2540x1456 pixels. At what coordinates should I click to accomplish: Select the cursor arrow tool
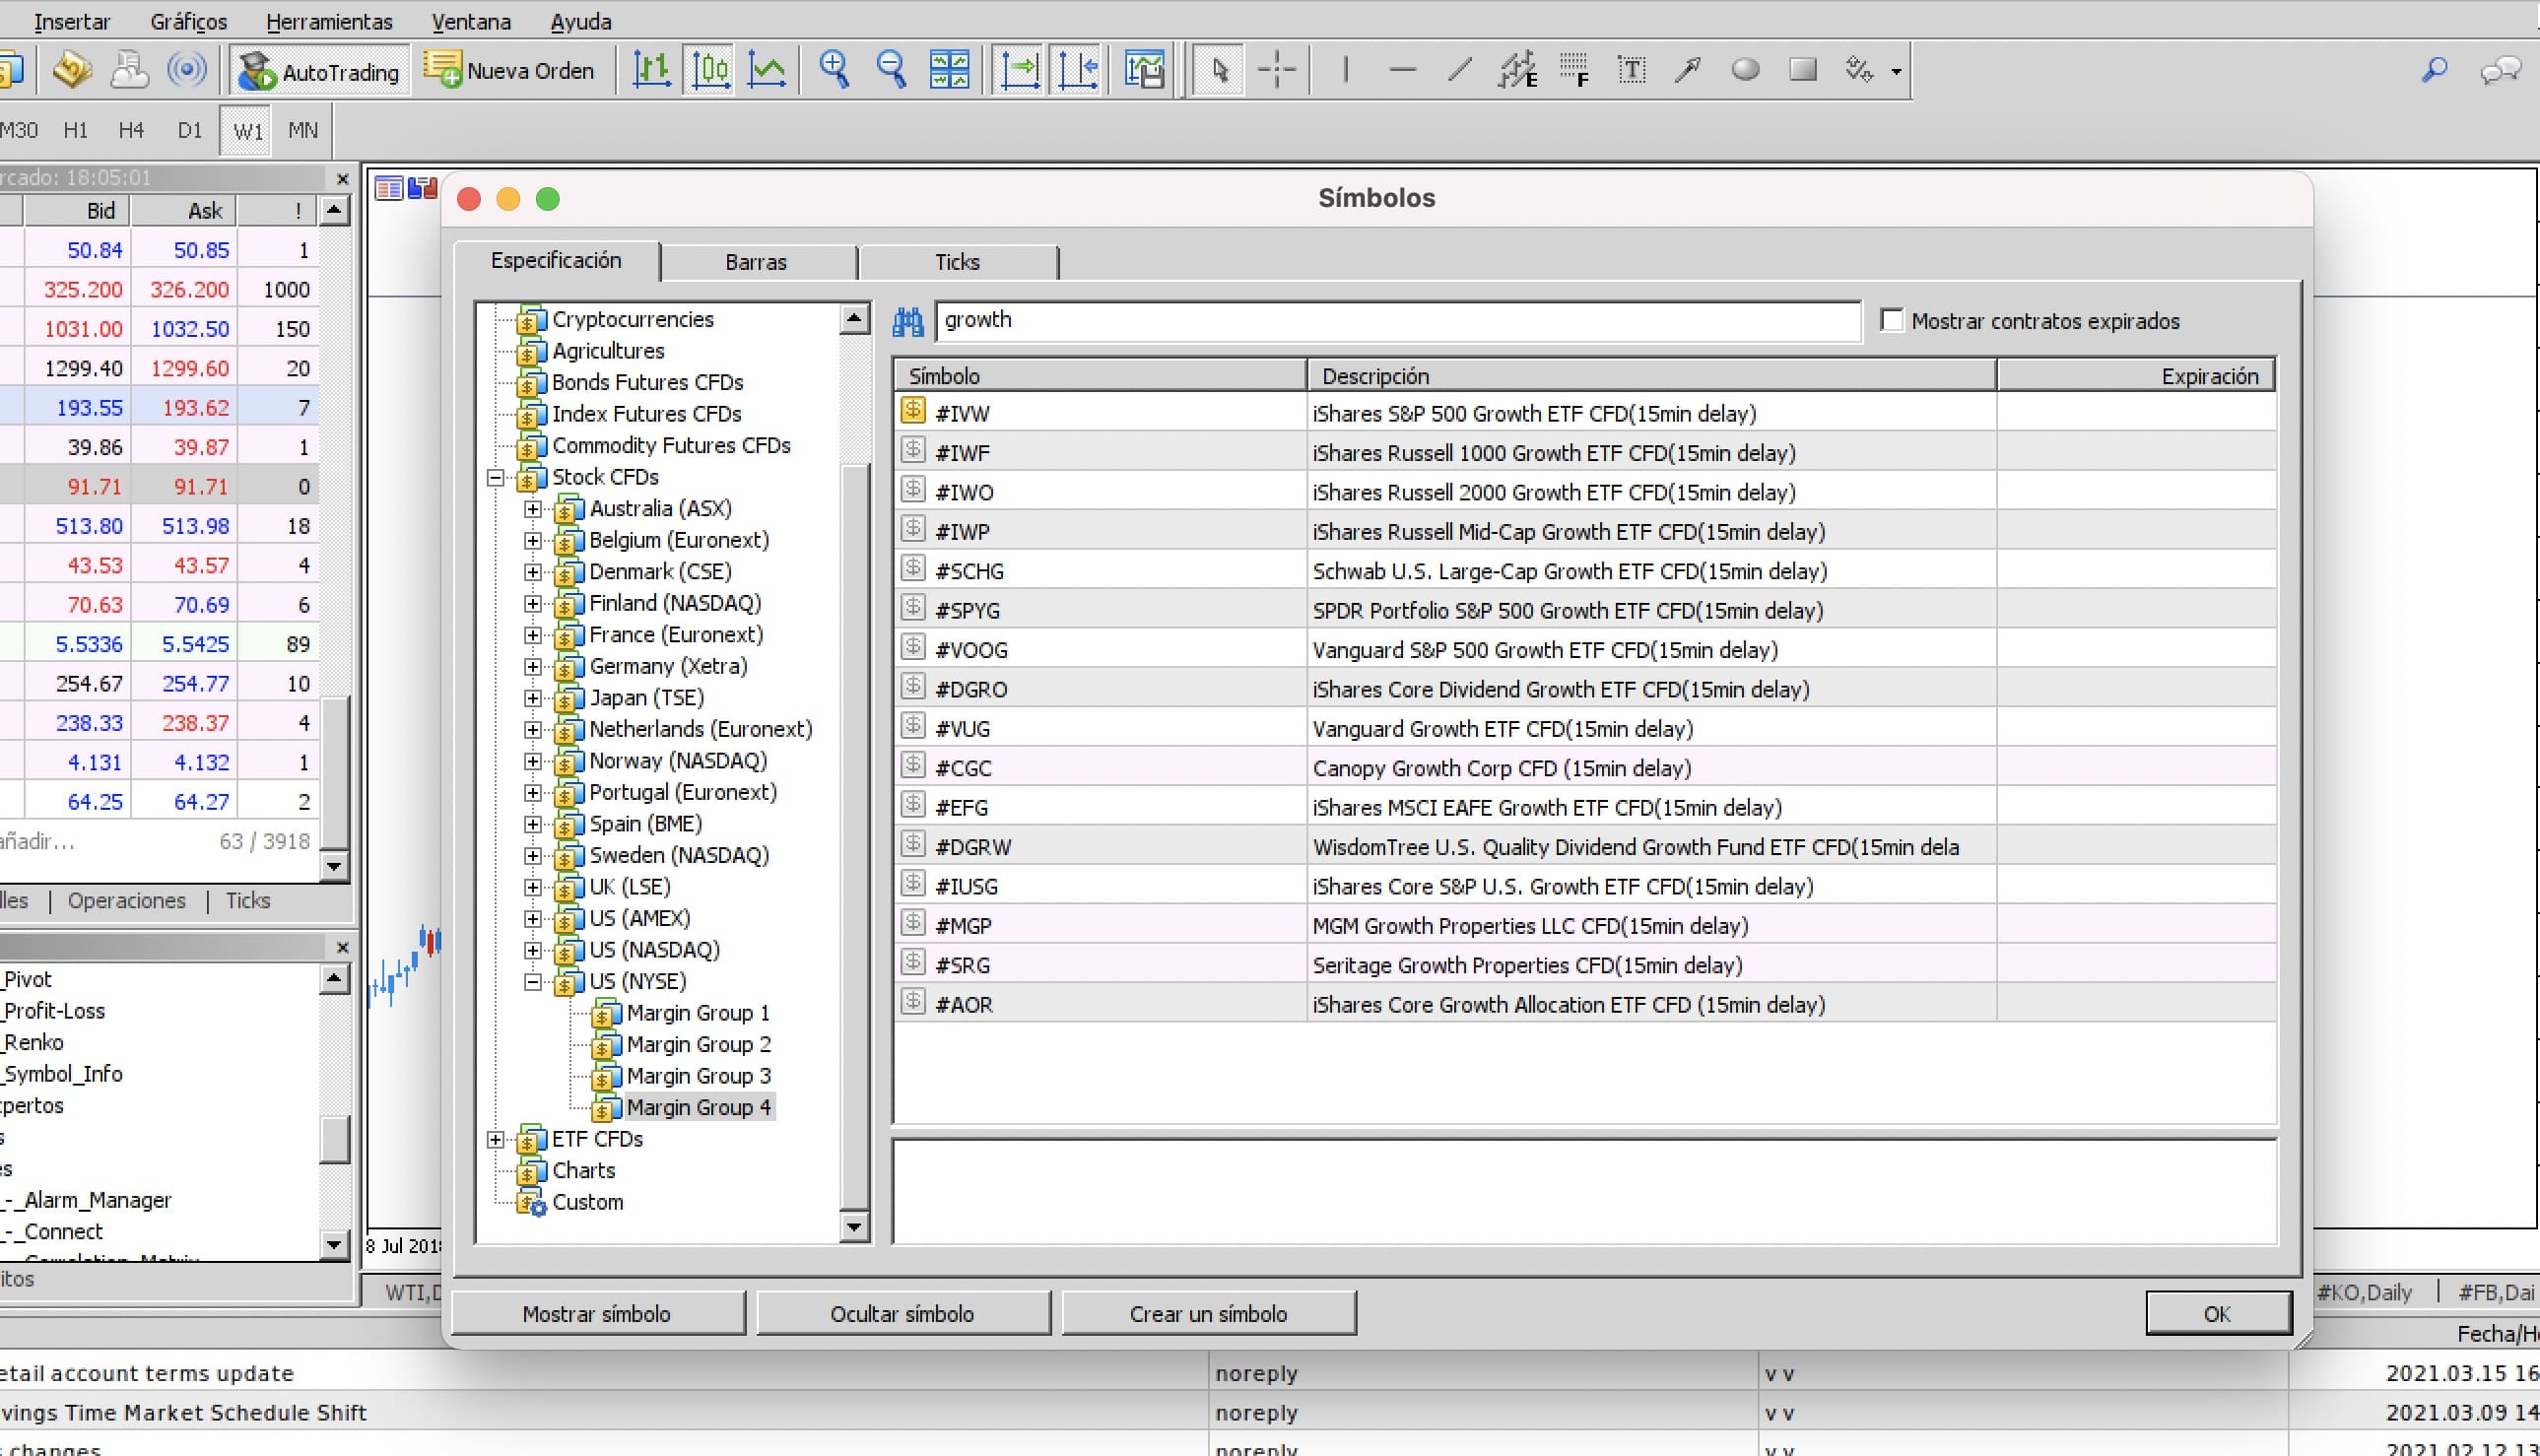pos(1219,70)
